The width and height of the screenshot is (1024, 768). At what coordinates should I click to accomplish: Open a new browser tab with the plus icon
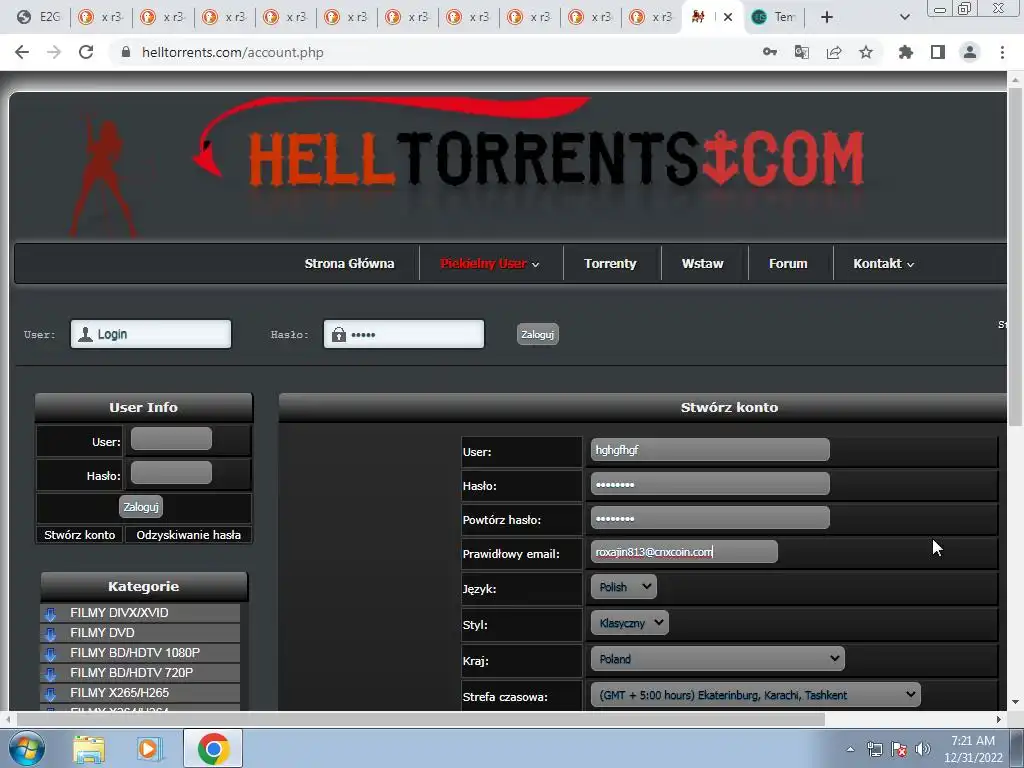click(827, 17)
